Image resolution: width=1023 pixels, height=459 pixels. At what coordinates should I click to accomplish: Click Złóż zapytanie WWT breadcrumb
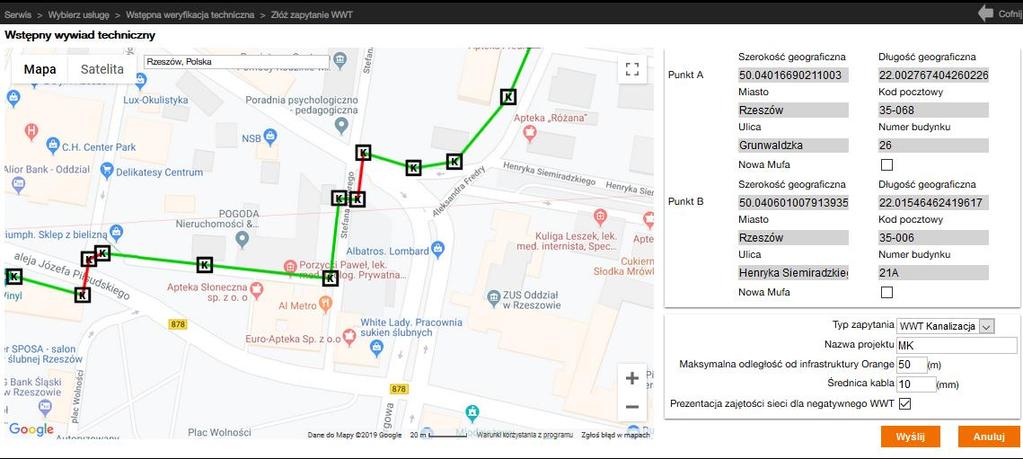[x=312, y=14]
